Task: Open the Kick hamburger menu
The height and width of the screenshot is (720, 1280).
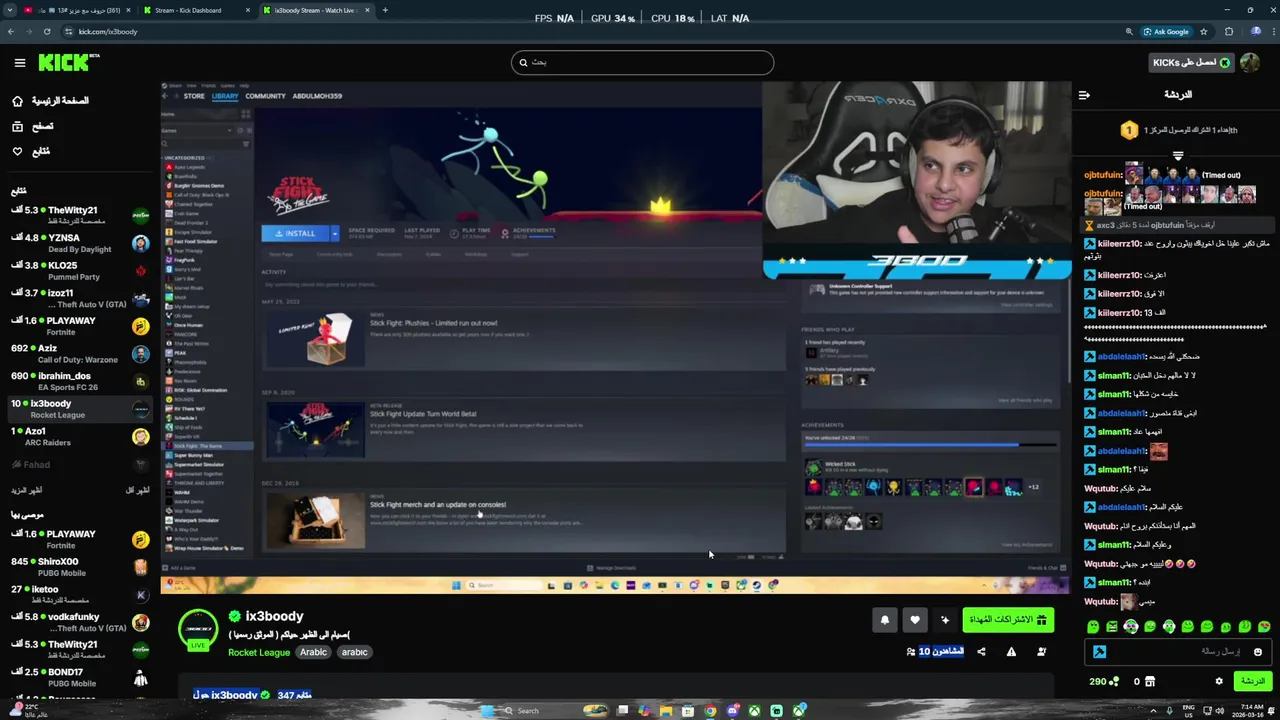Action: (x=19, y=62)
